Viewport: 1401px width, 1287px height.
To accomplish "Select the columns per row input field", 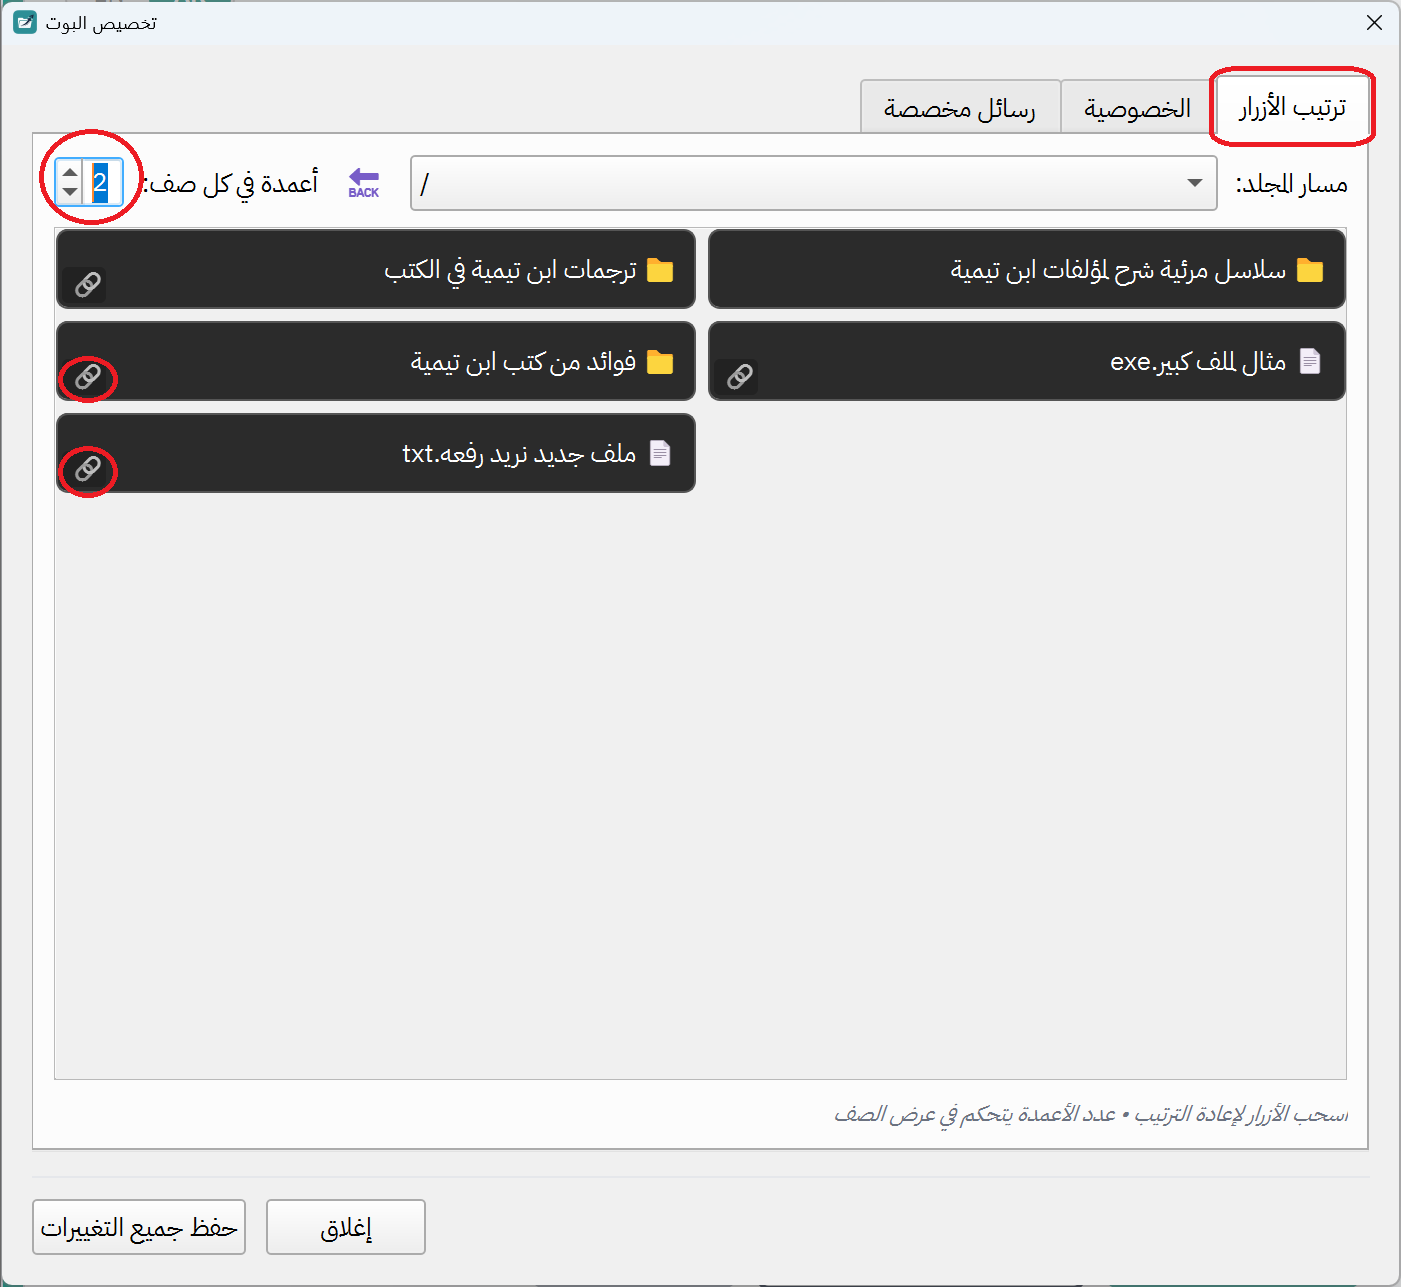I will click(x=100, y=182).
